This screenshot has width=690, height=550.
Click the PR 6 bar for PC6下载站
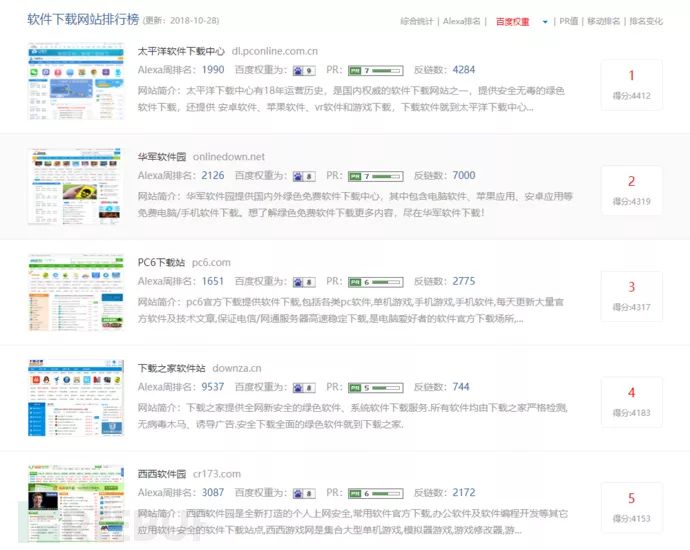pos(375,282)
